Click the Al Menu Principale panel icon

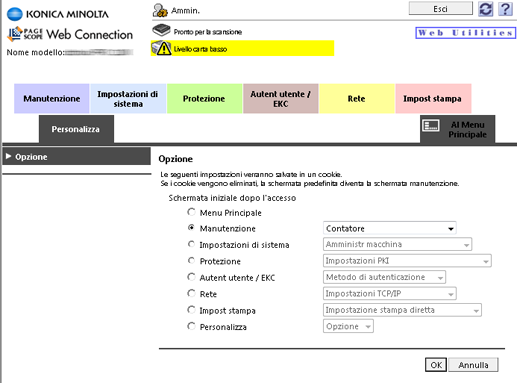tap(431, 126)
